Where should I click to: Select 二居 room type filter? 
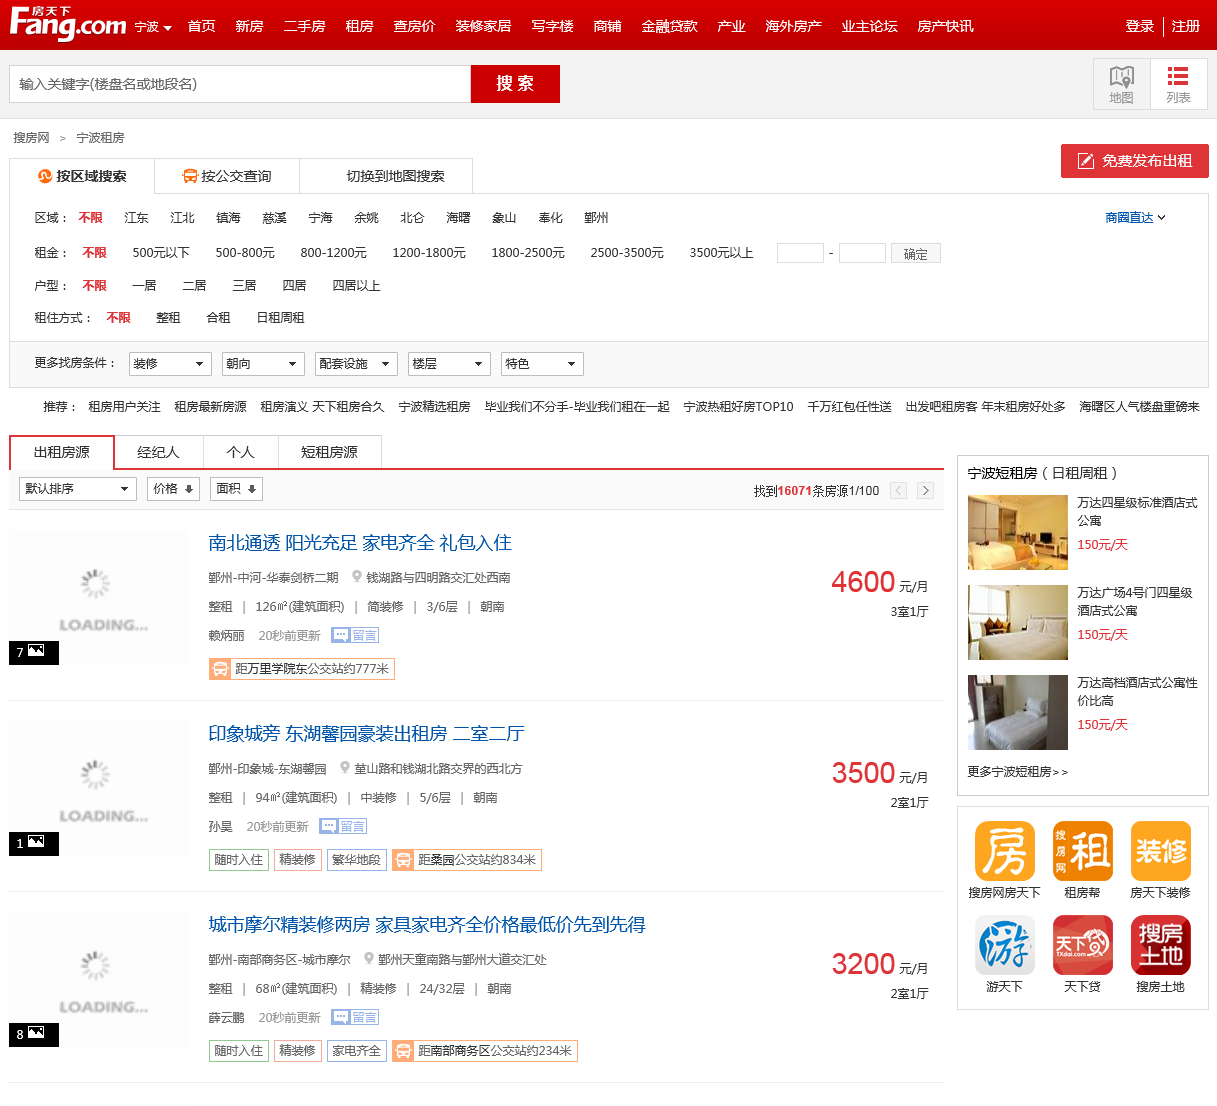(x=194, y=285)
